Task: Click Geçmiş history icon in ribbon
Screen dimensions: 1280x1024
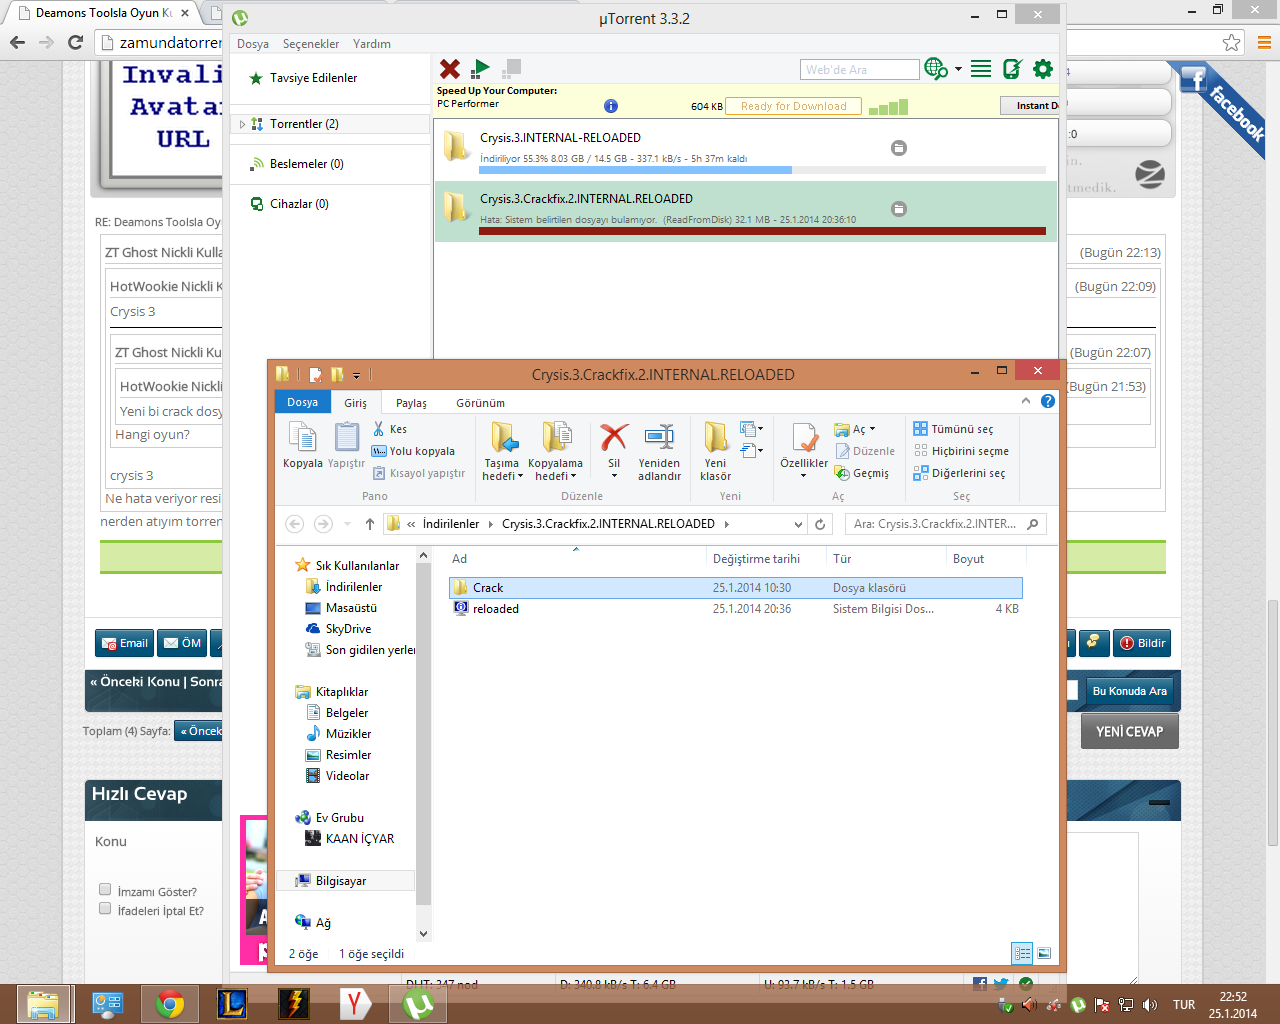Action: (x=862, y=473)
